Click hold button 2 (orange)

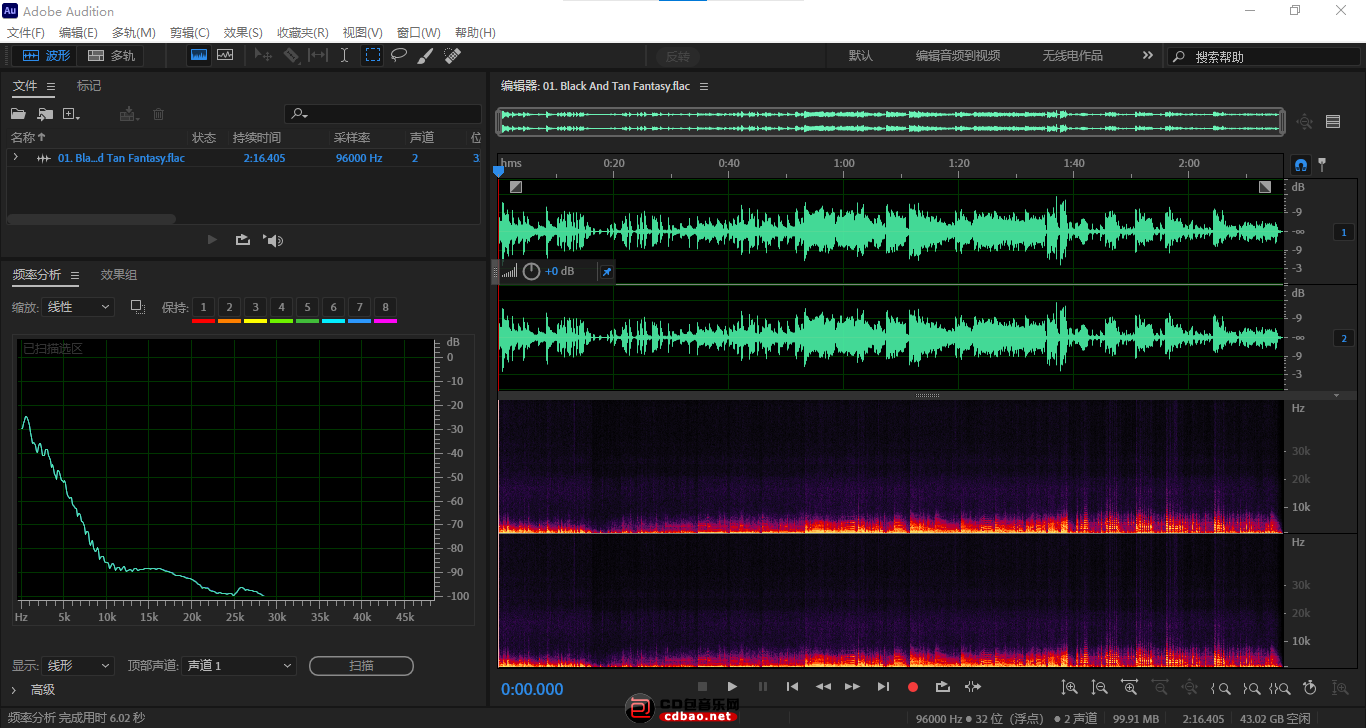point(229,307)
